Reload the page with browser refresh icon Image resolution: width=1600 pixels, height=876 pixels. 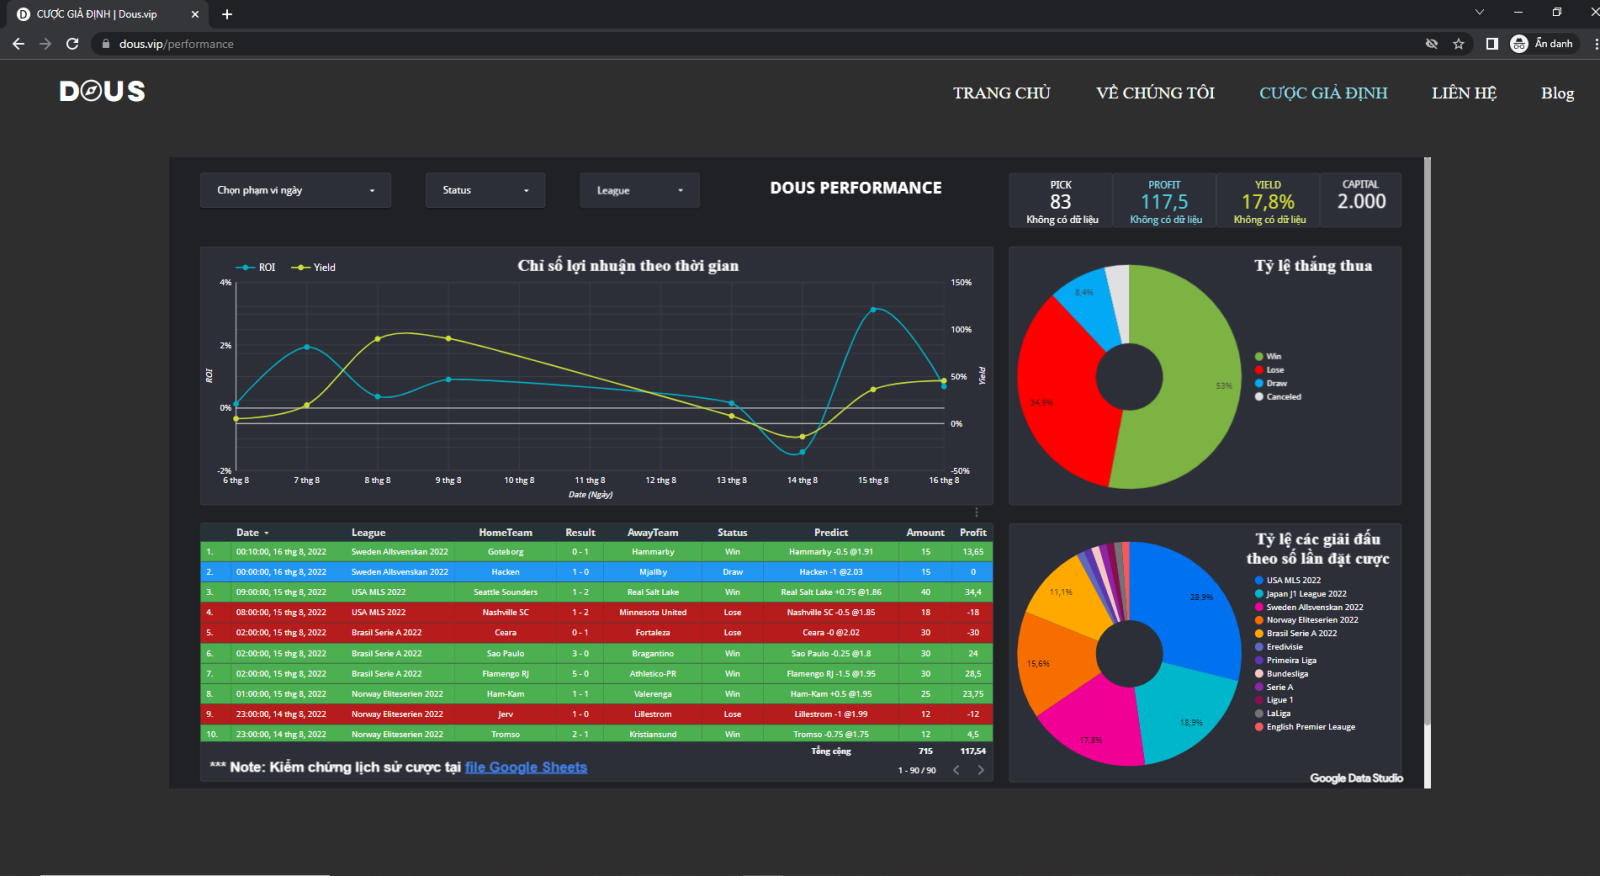(x=72, y=44)
